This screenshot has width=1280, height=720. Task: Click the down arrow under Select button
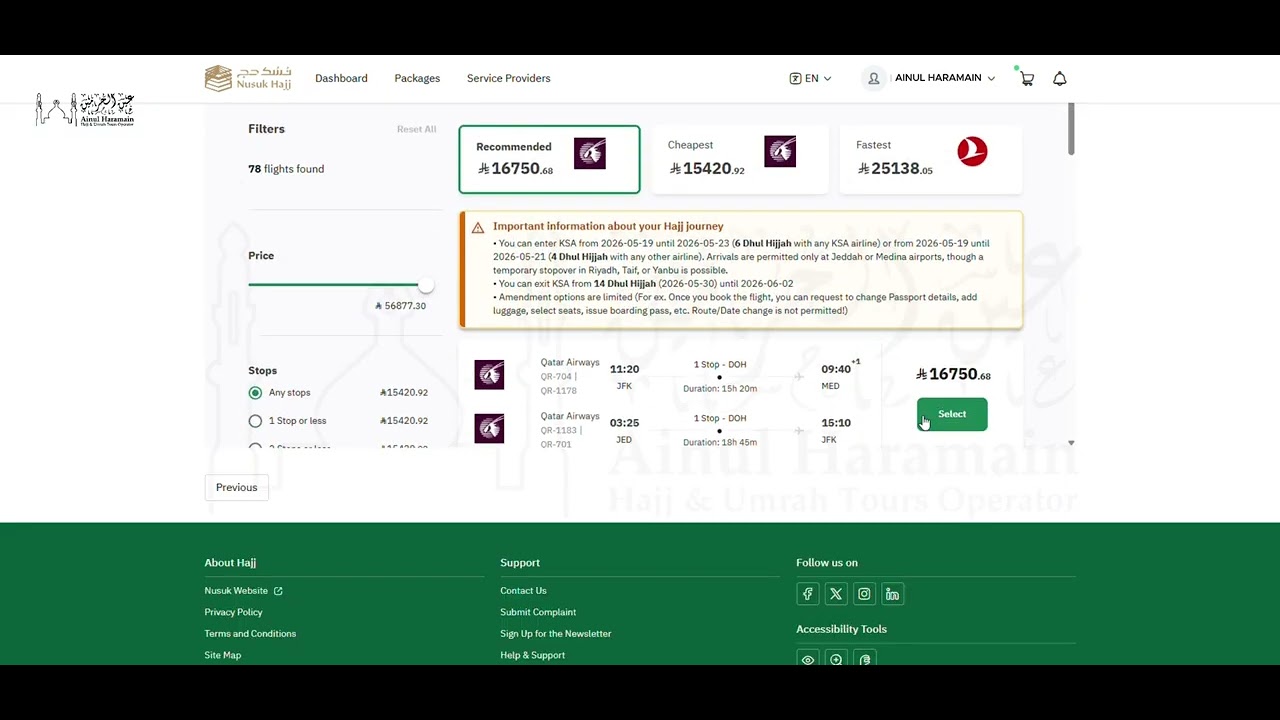pyautogui.click(x=1071, y=442)
